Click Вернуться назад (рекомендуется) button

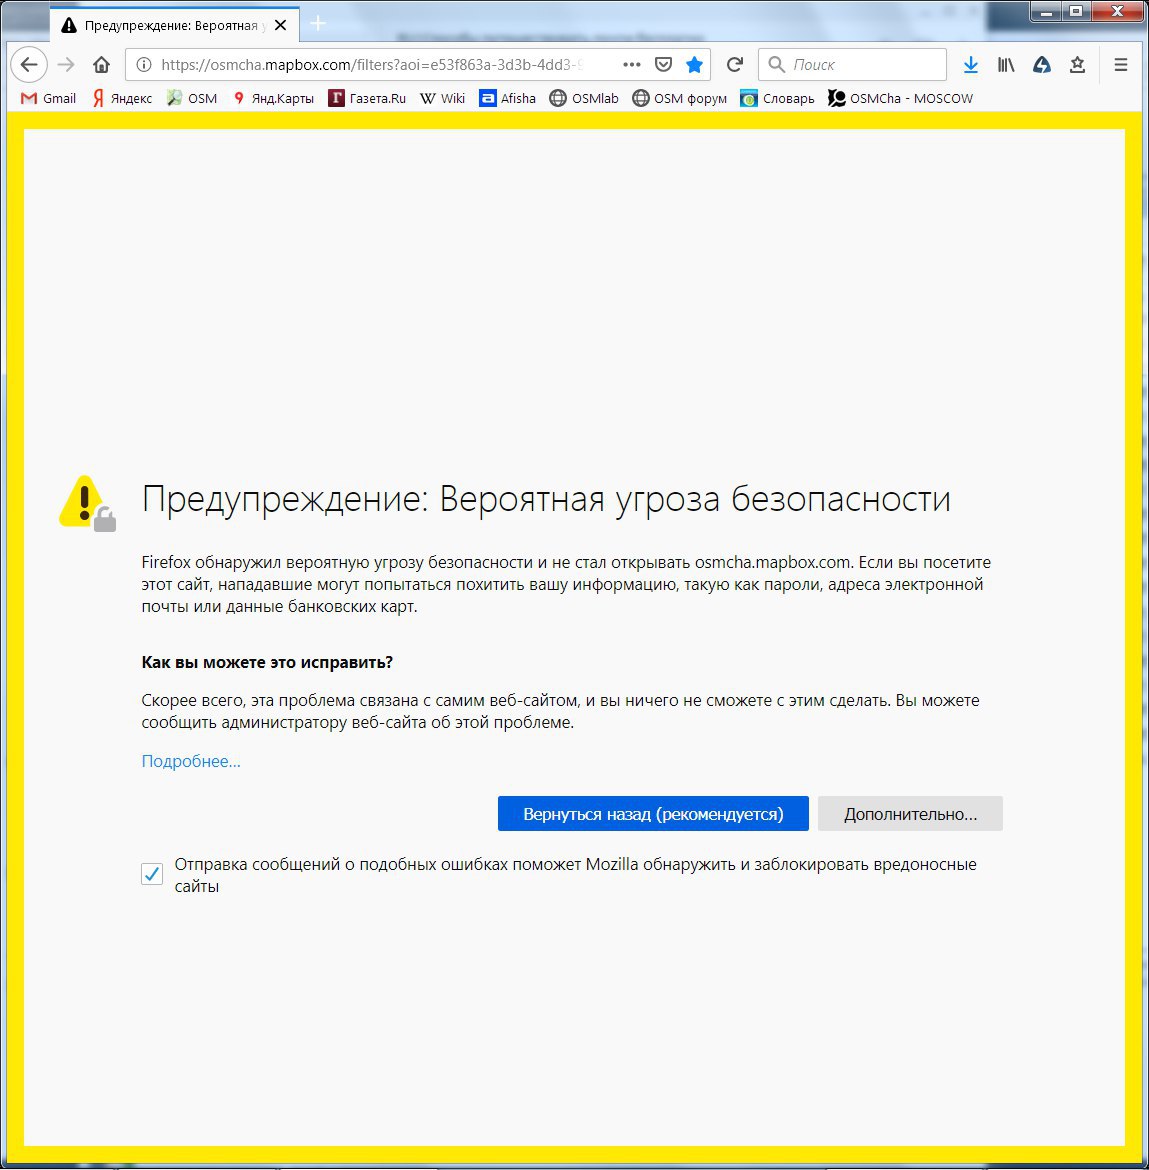[653, 813]
